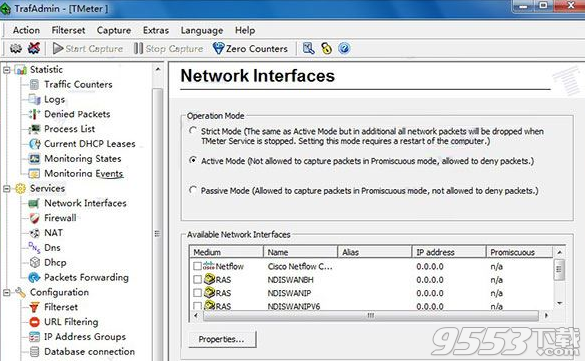This screenshot has height=361, width=585.
Task: Click the URL Filtering stop icon
Action: [34, 322]
